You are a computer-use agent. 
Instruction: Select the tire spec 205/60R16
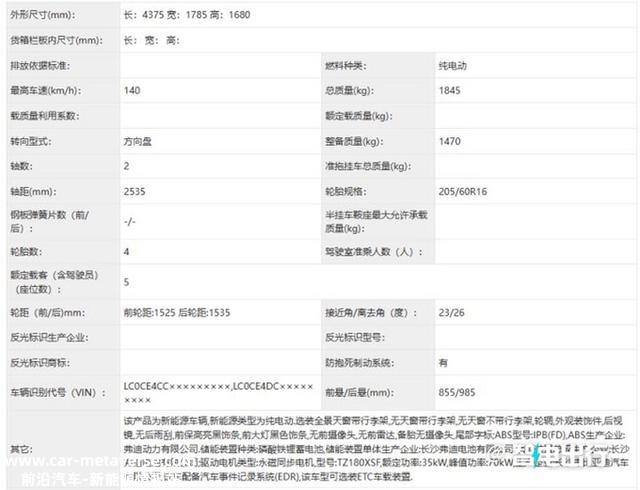tap(462, 192)
